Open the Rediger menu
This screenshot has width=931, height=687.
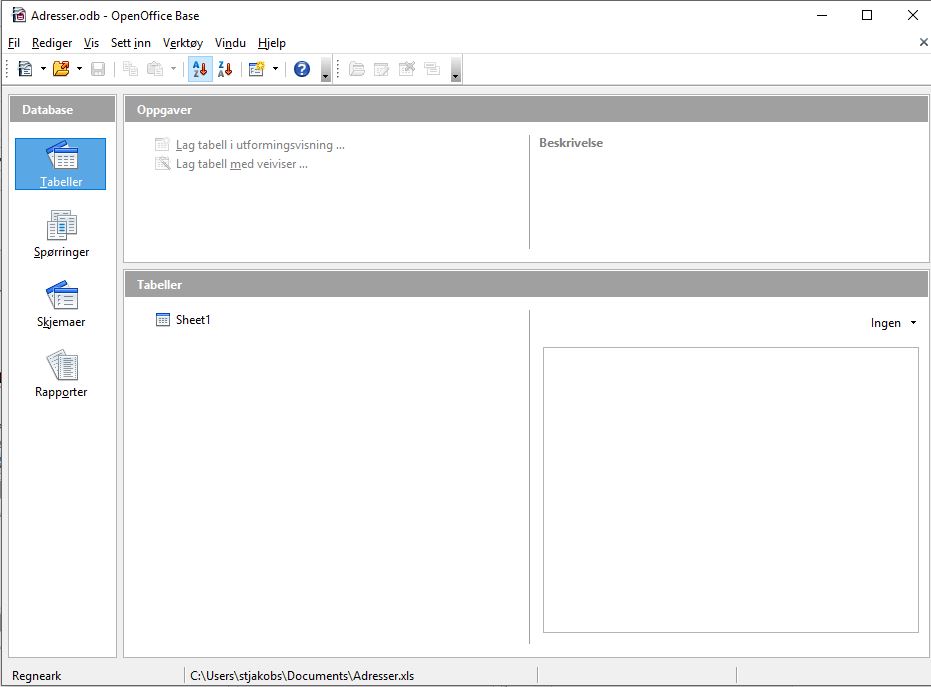point(52,43)
